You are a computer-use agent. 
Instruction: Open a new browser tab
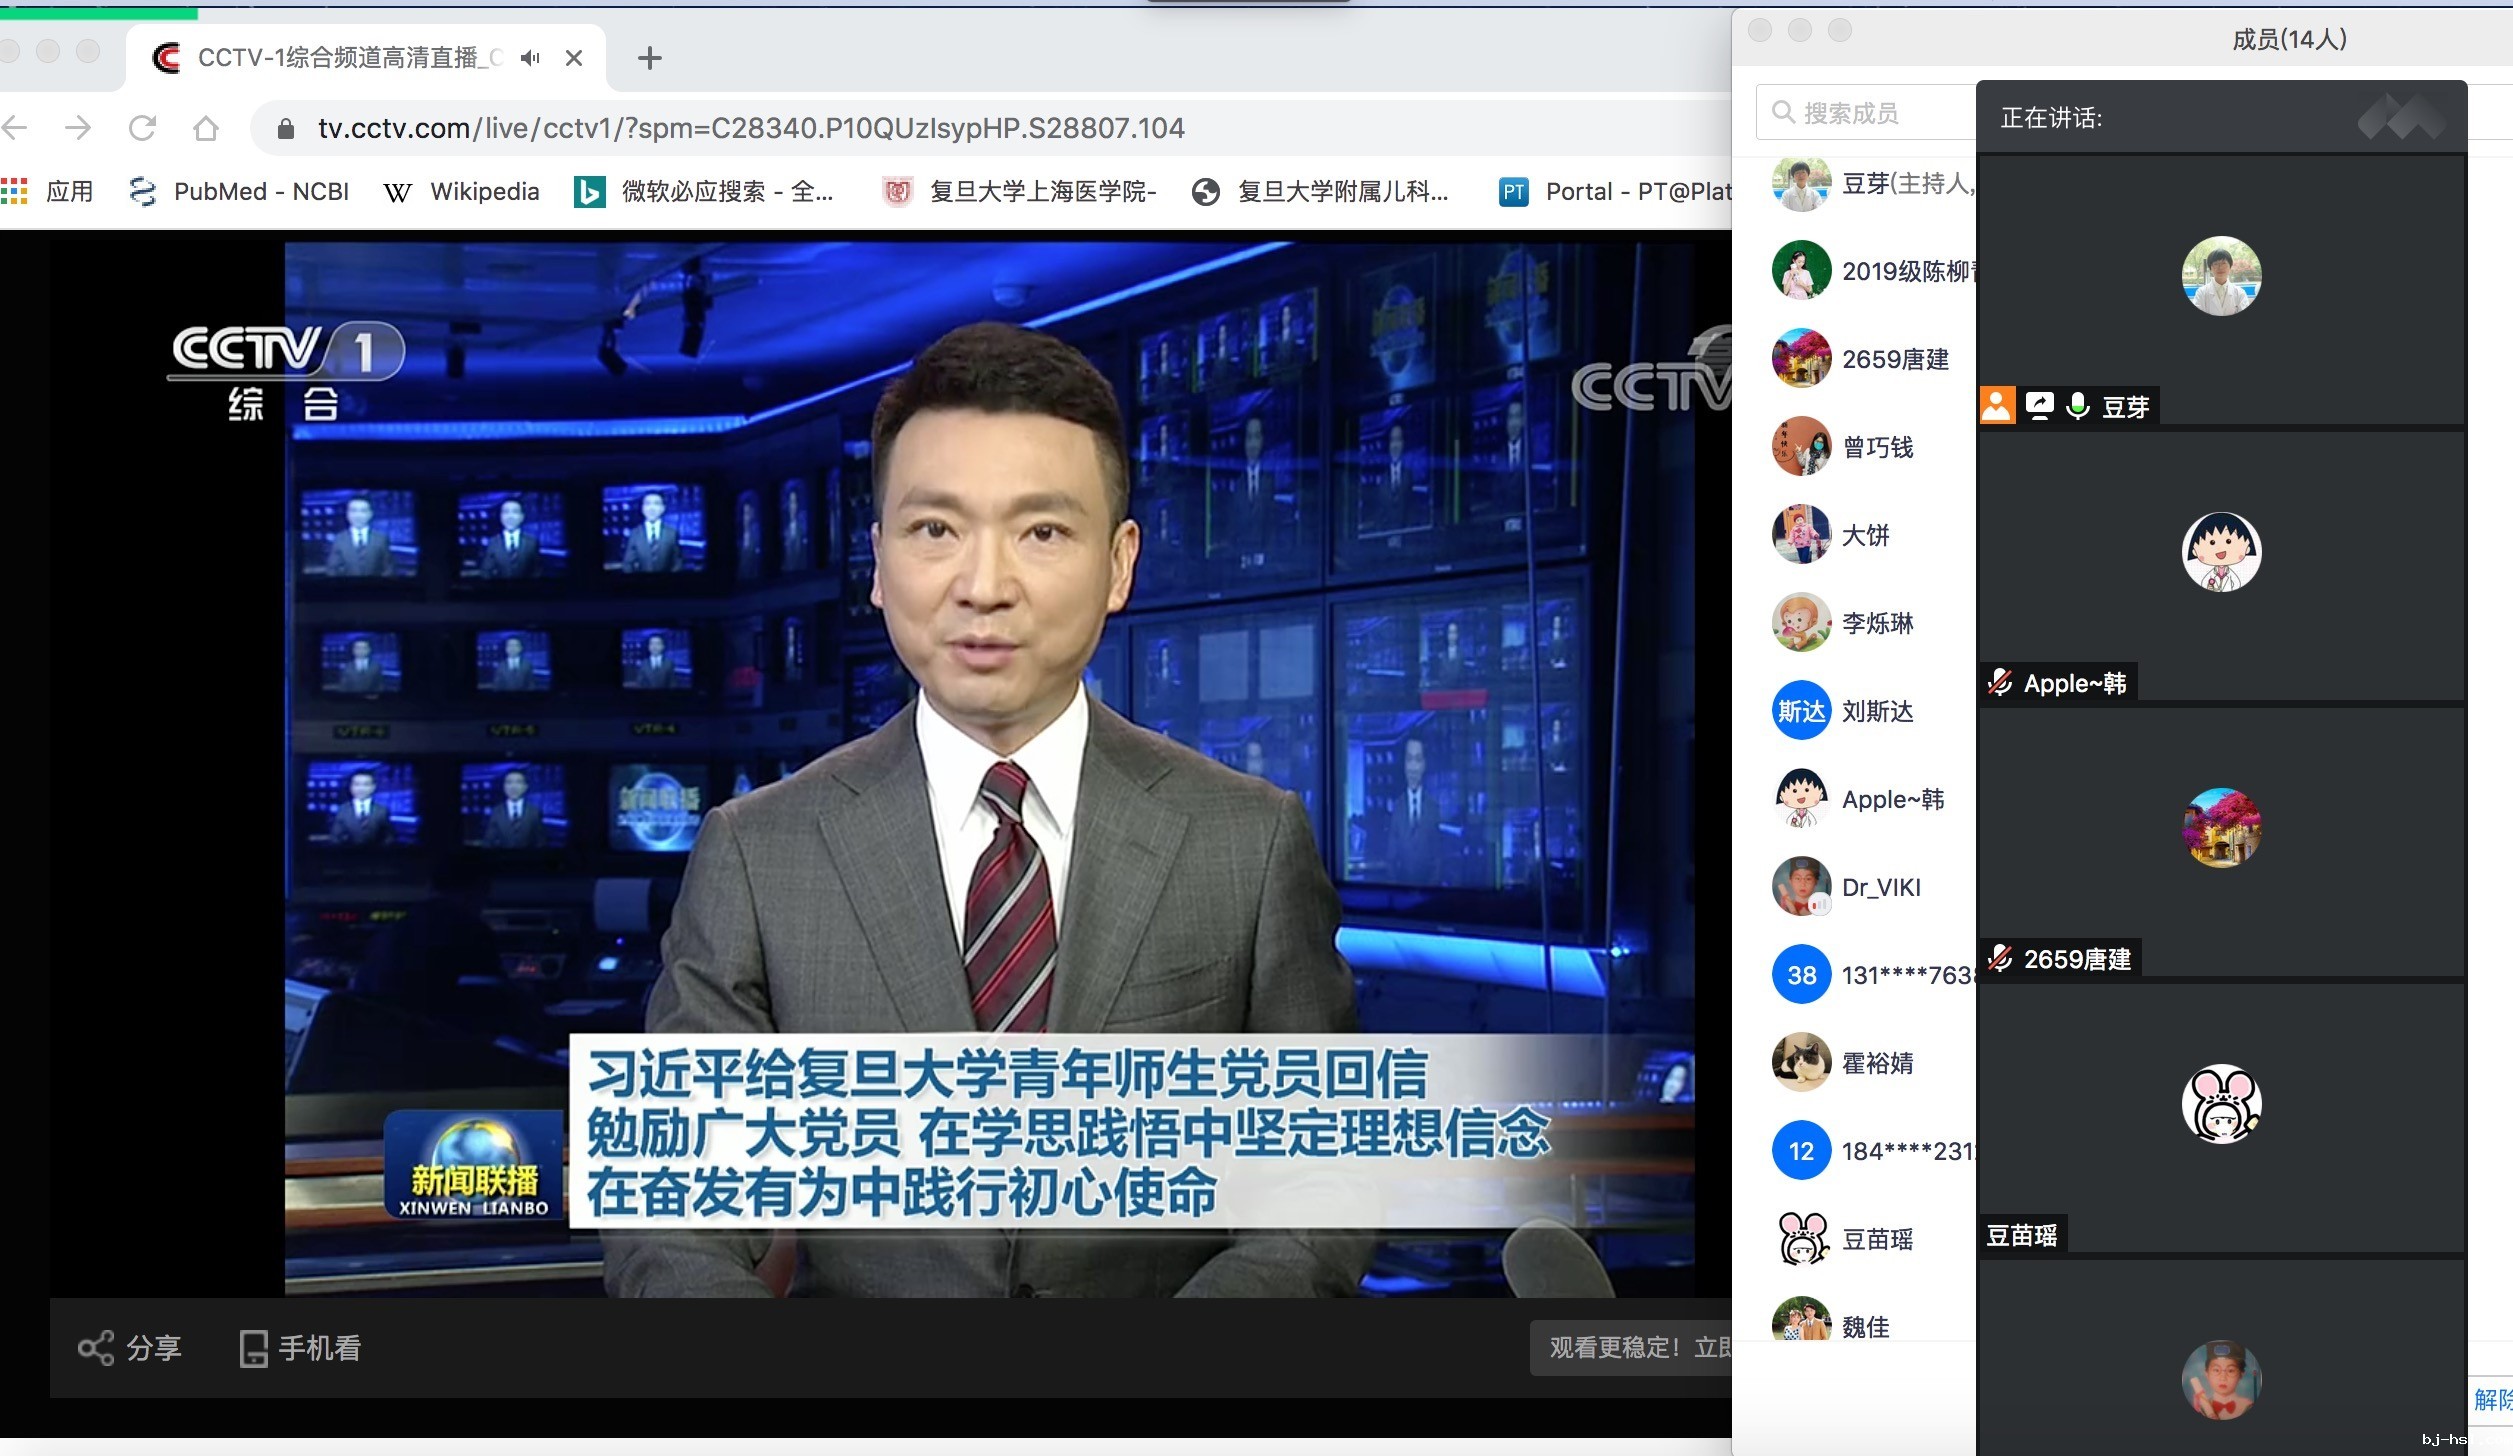click(650, 58)
